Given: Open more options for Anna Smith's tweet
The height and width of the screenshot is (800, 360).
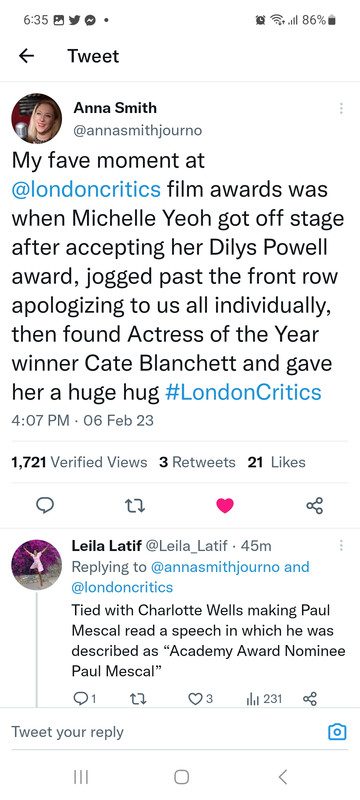Looking at the screenshot, I should (341, 108).
